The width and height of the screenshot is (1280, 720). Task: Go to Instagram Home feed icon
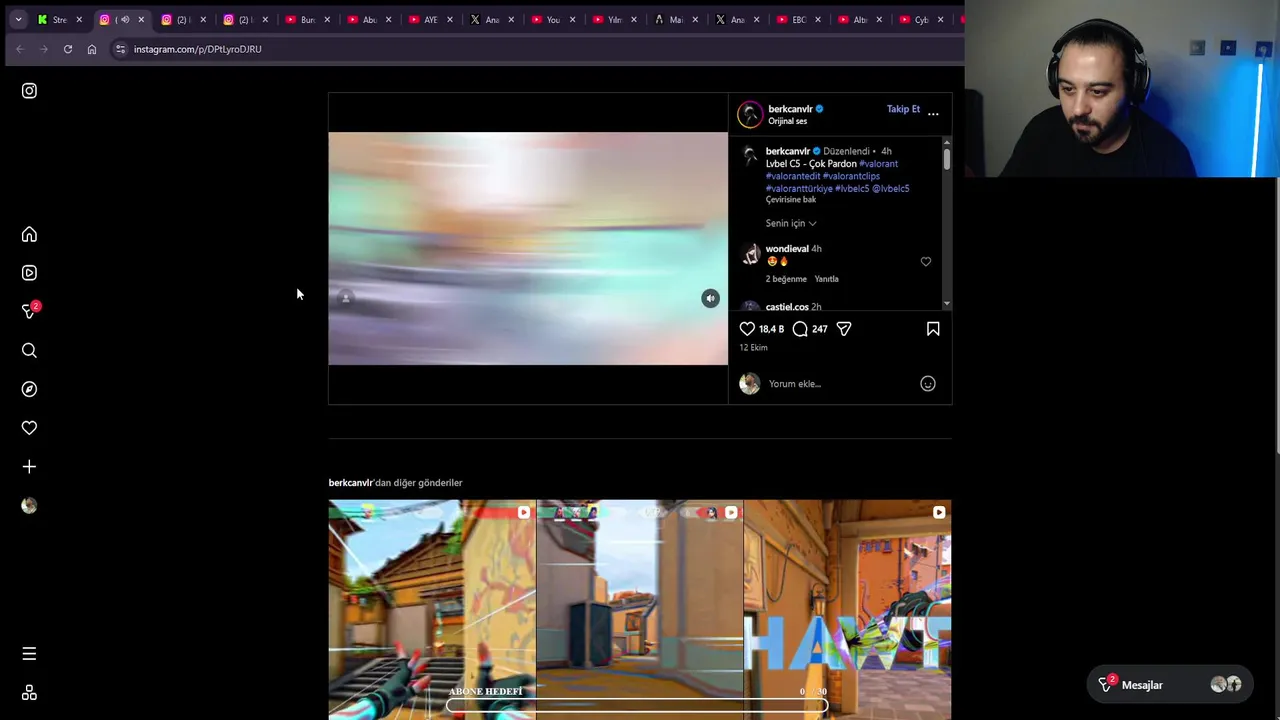[29, 234]
